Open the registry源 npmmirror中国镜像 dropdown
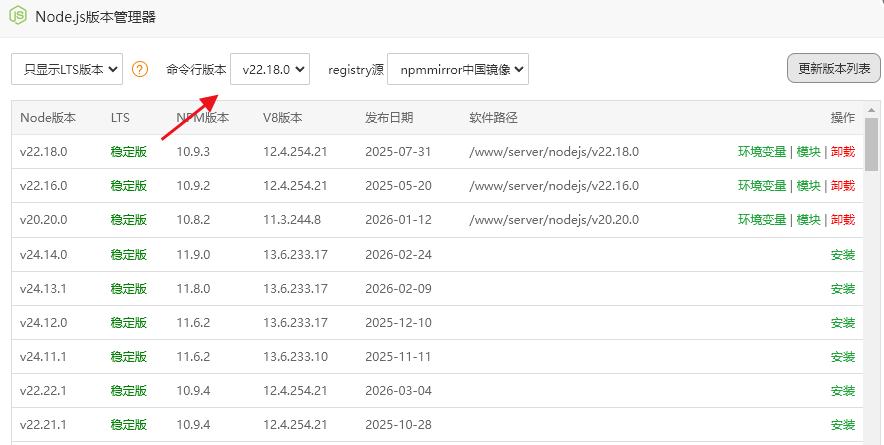 coord(457,69)
